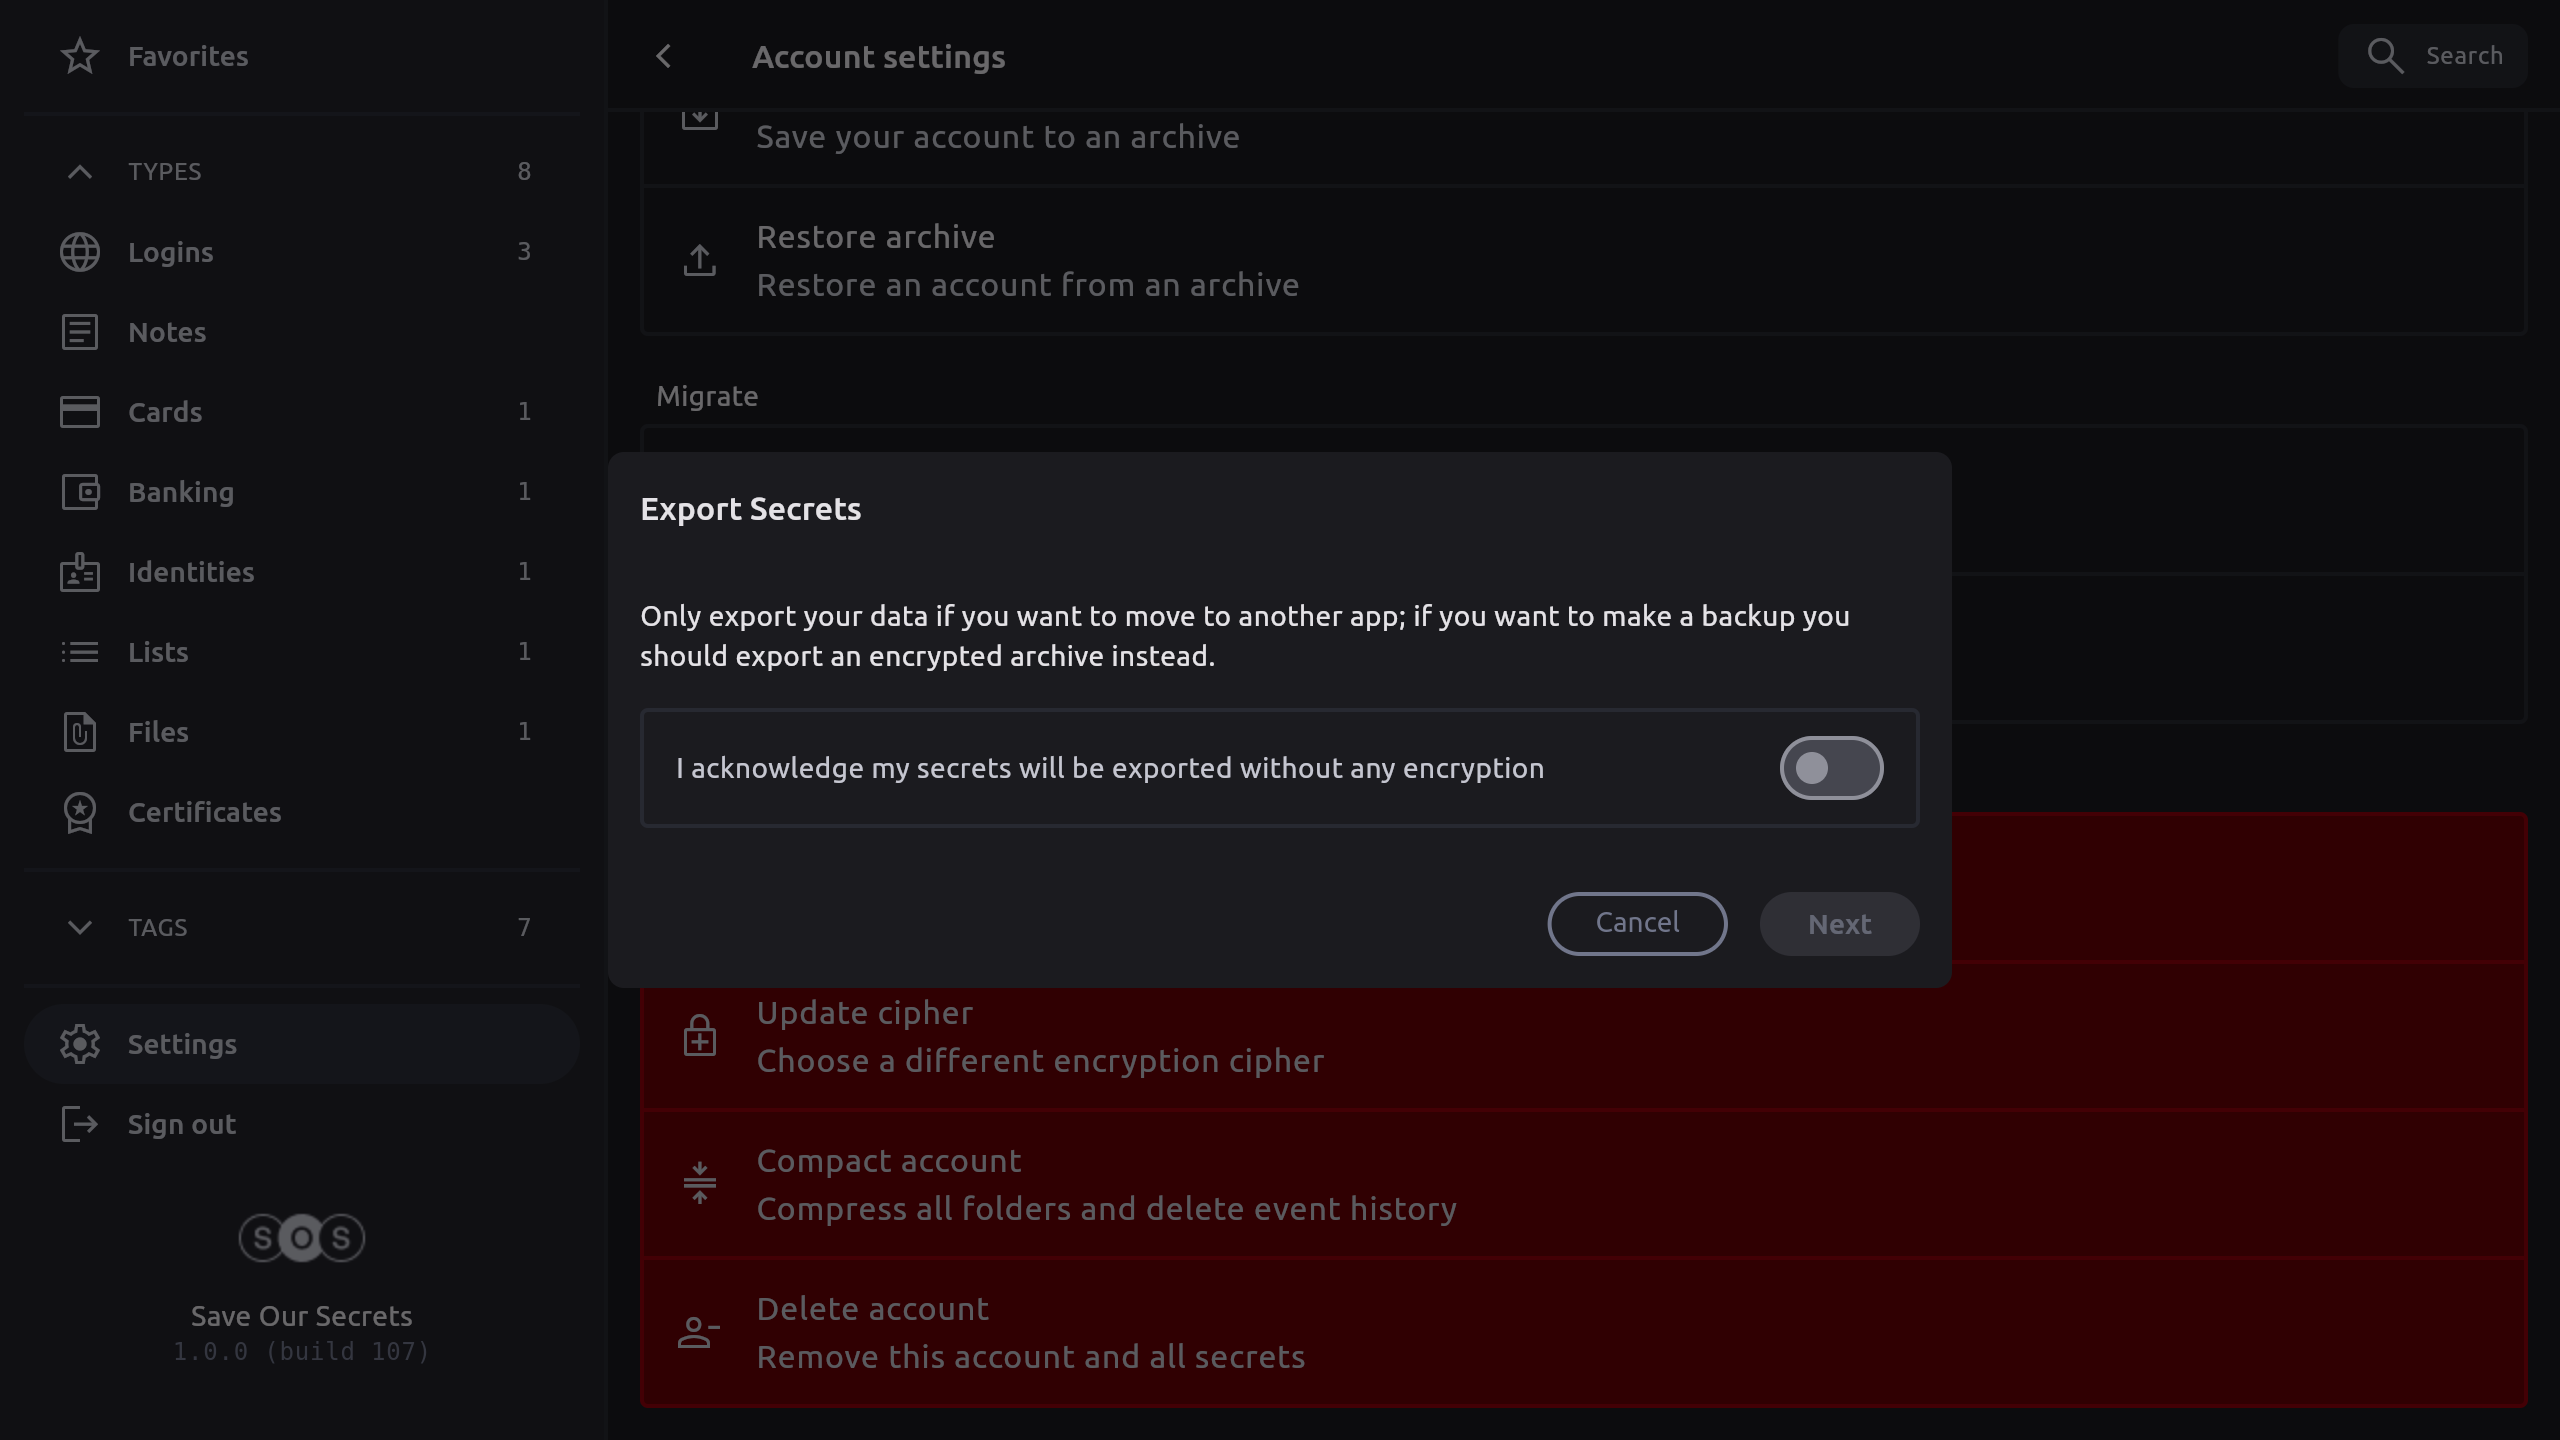Expand the TAGS section chevron

[80, 928]
